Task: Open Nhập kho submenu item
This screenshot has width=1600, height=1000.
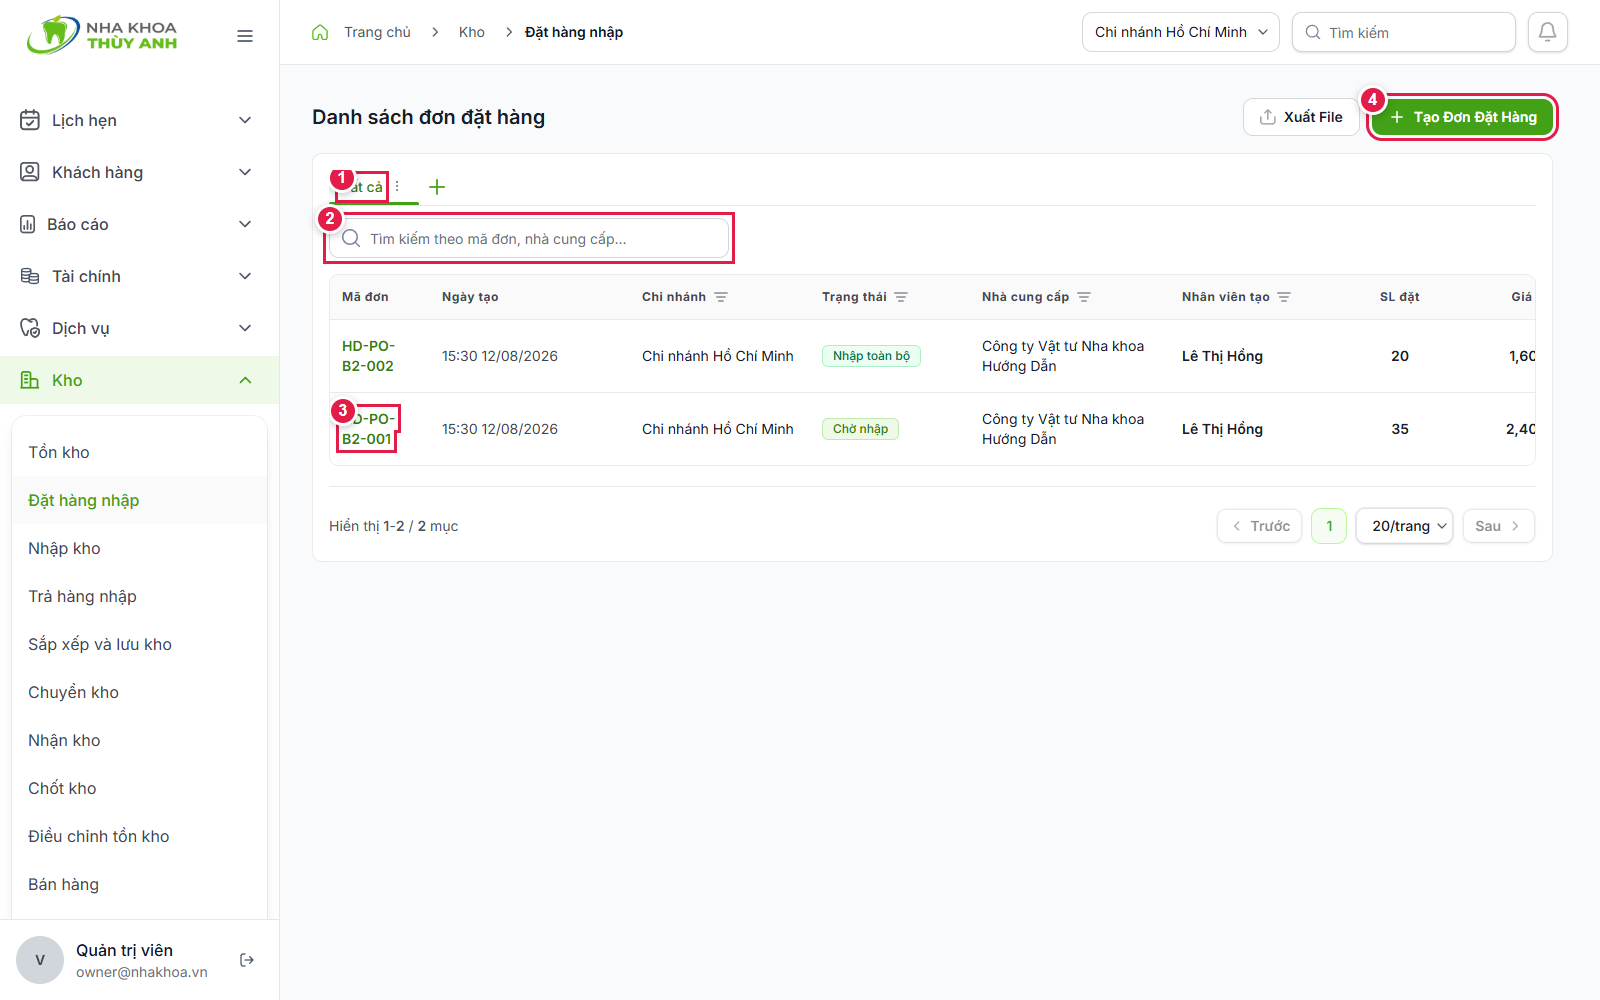Action: 64,548
